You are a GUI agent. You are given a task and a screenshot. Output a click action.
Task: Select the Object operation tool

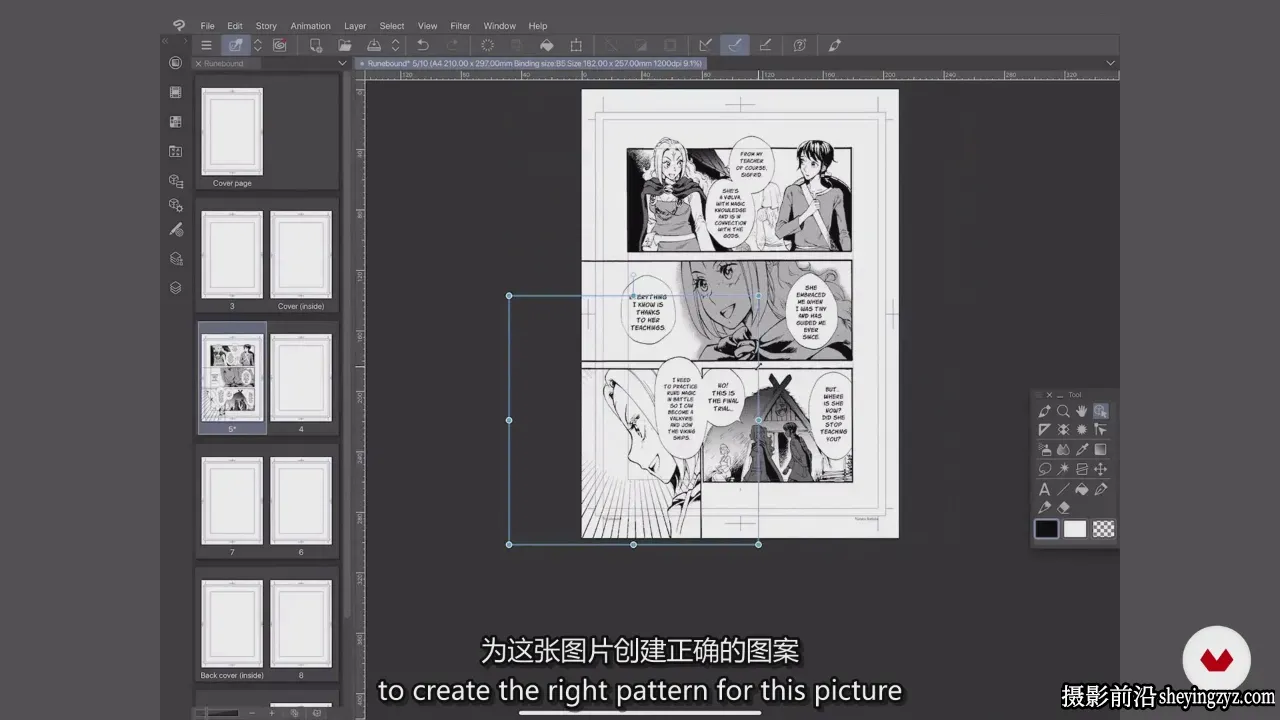pyautogui.click(x=1101, y=411)
